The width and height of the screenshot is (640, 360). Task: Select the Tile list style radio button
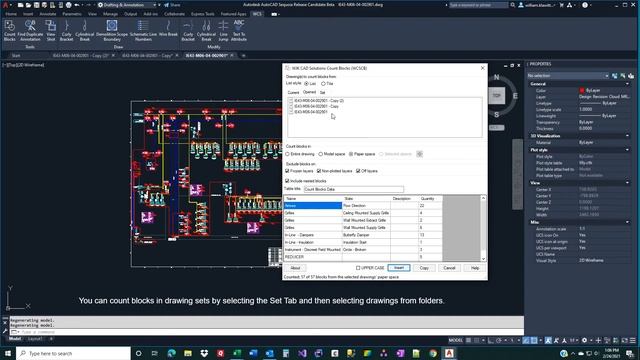coord(323,84)
